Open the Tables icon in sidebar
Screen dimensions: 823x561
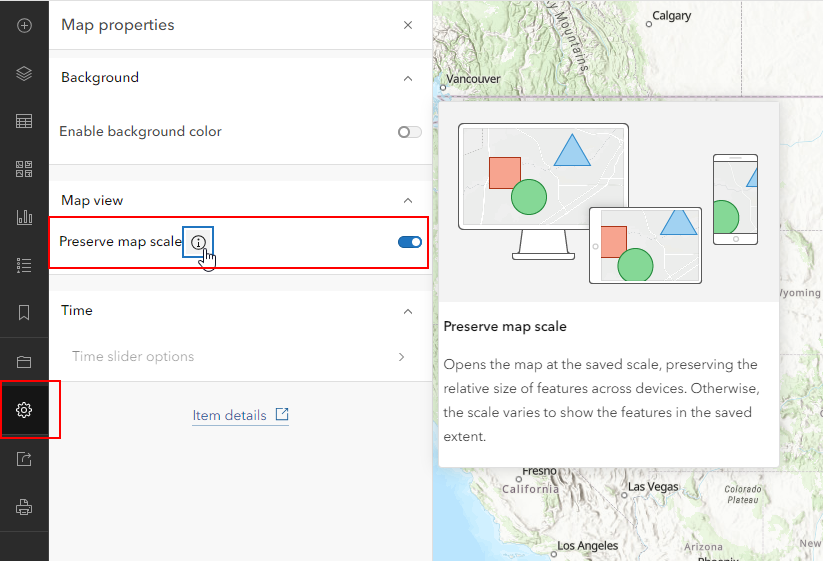point(24,122)
